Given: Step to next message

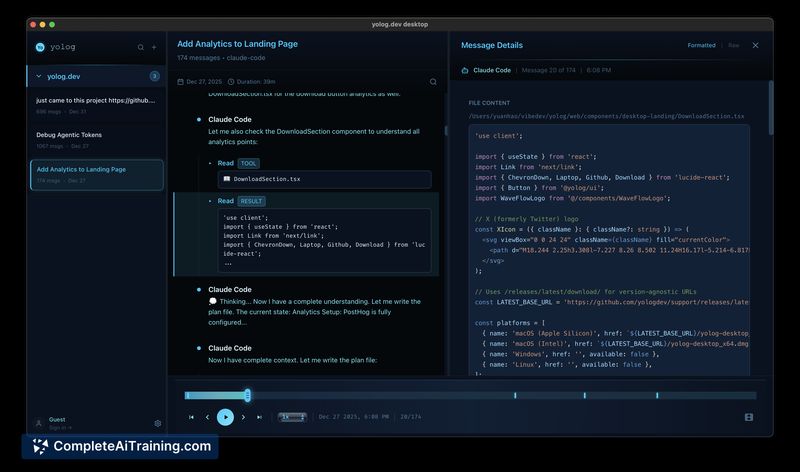Looking at the screenshot, I should pyautogui.click(x=243, y=417).
